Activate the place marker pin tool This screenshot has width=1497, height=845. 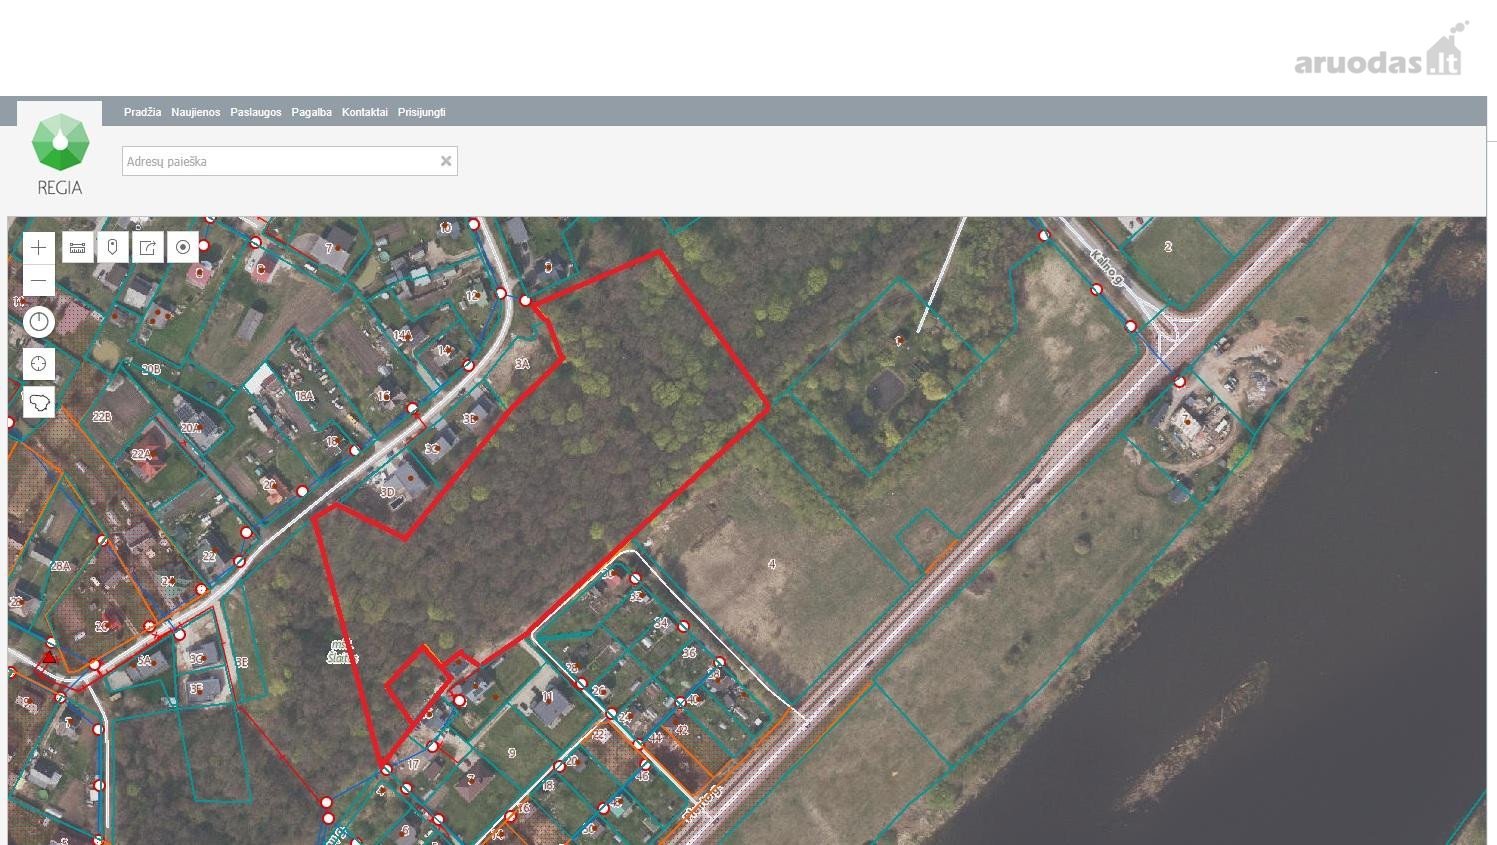tap(112, 247)
